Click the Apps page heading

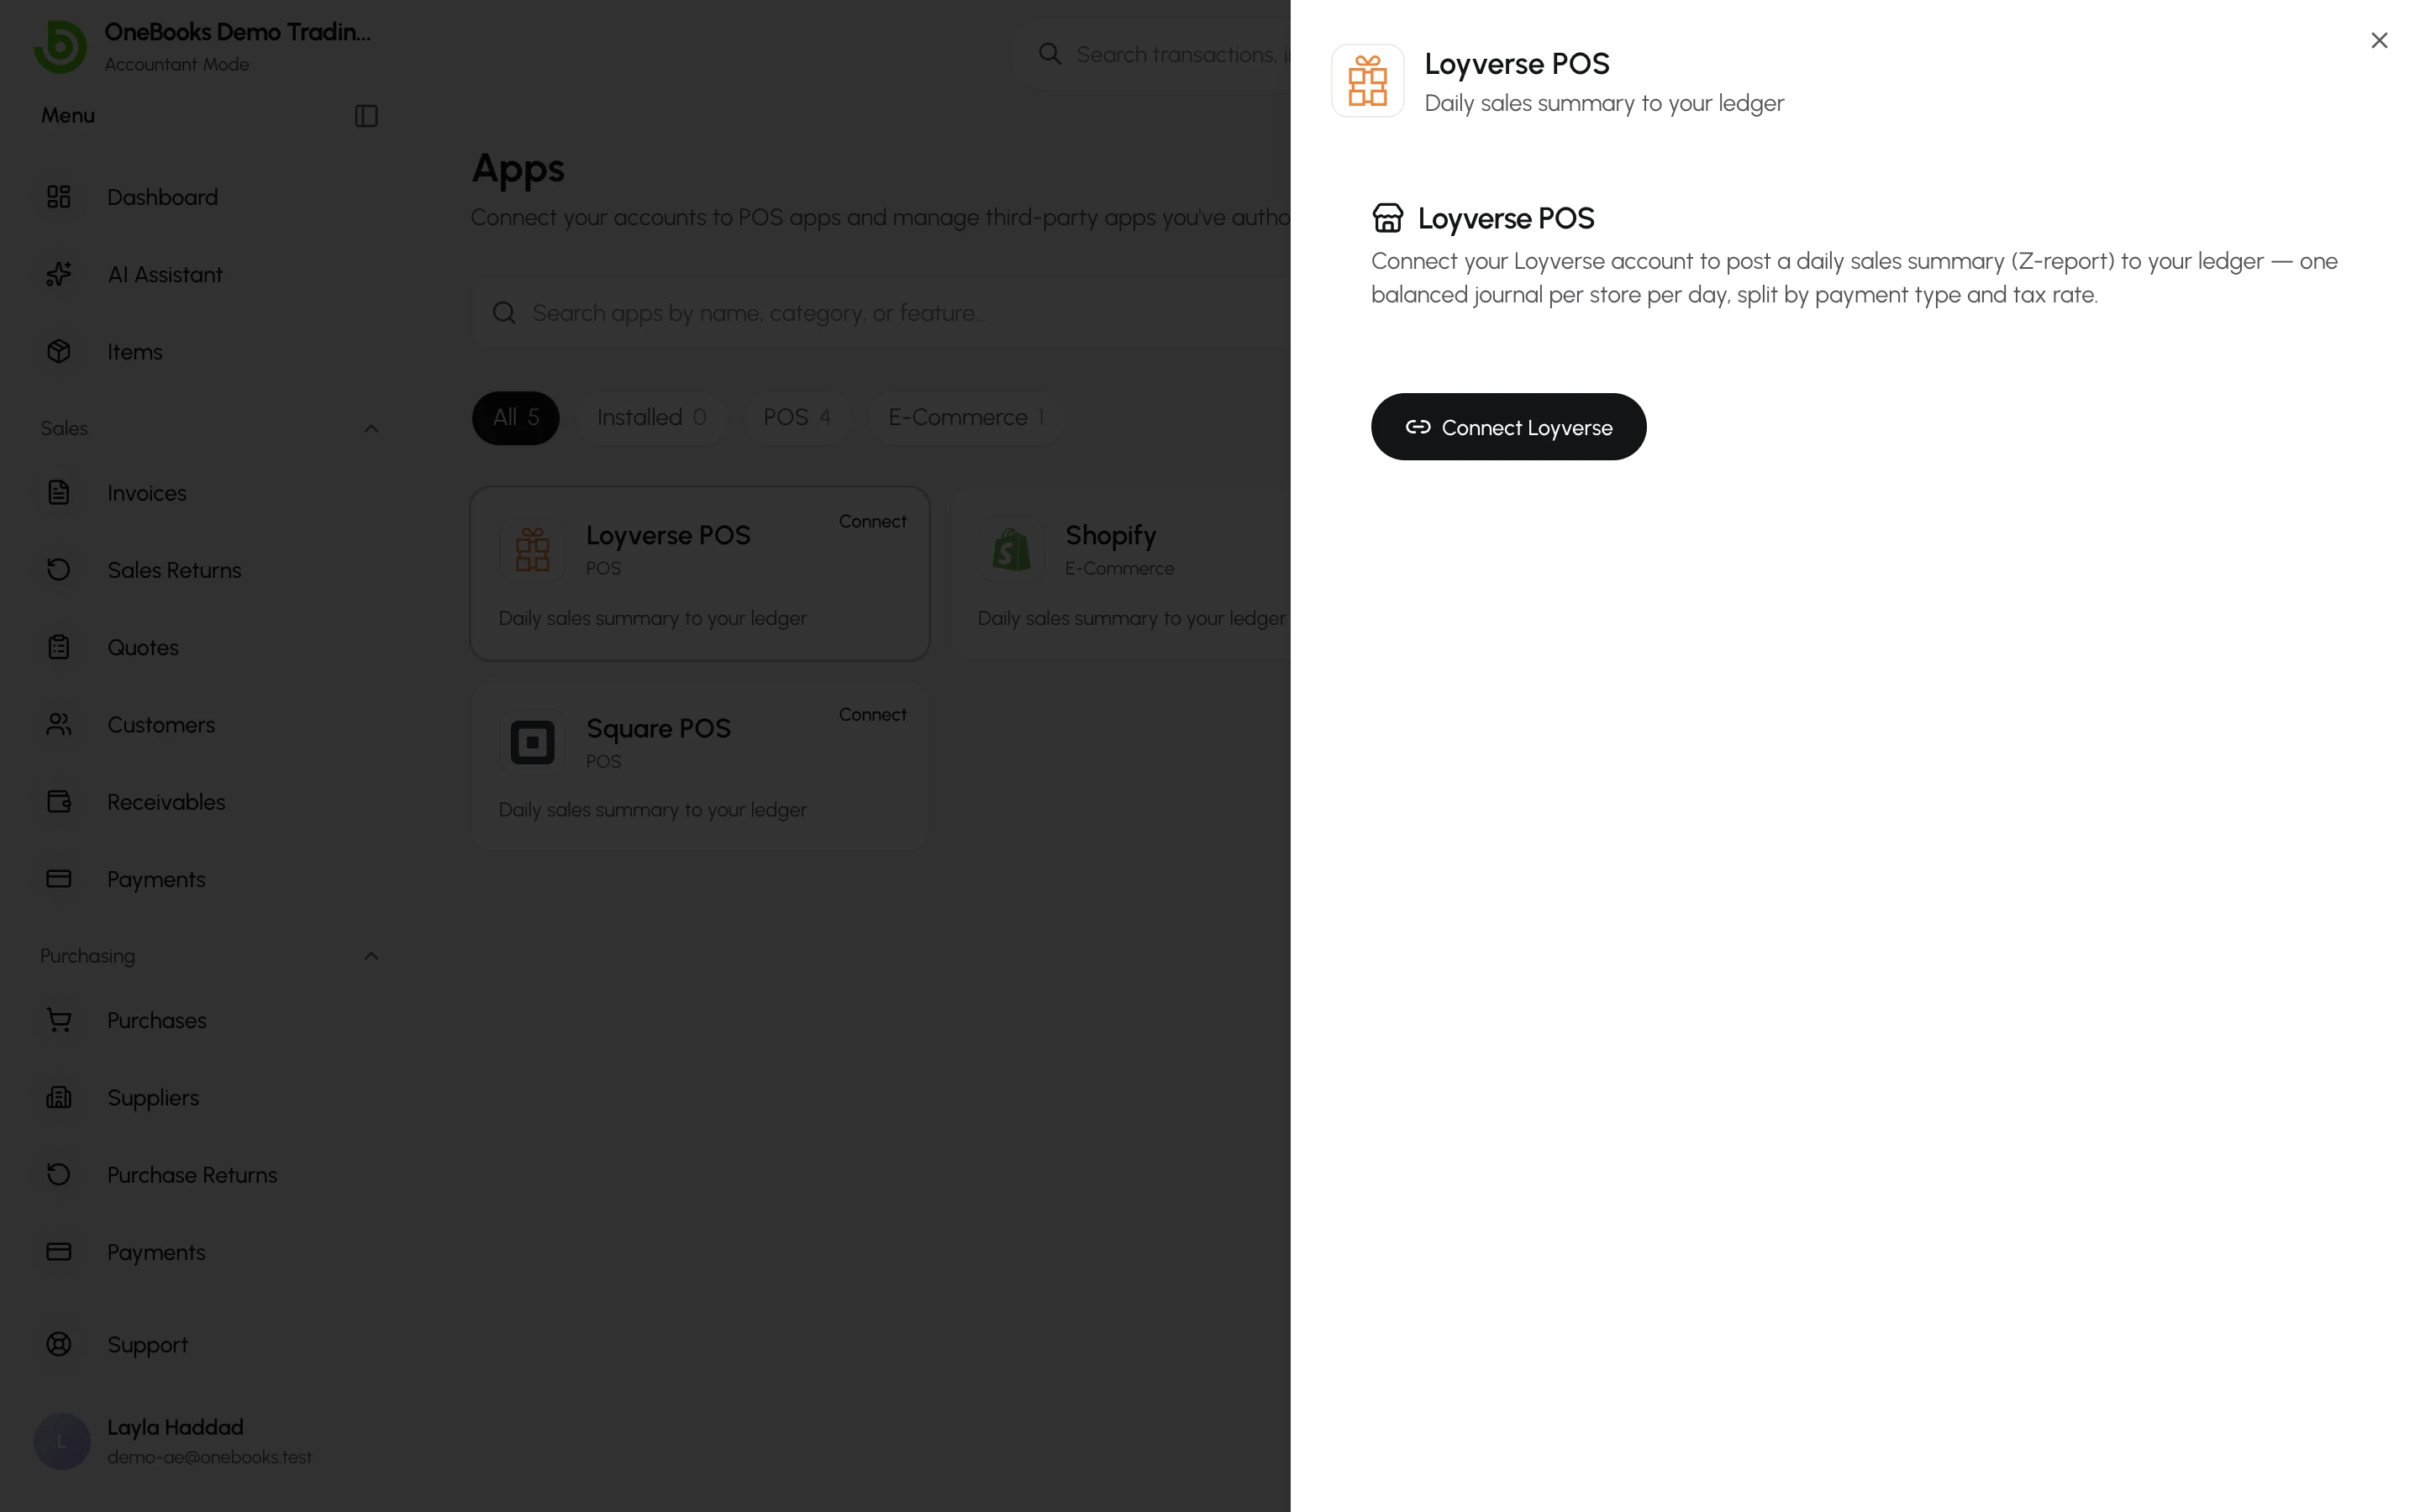tap(518, 169)
